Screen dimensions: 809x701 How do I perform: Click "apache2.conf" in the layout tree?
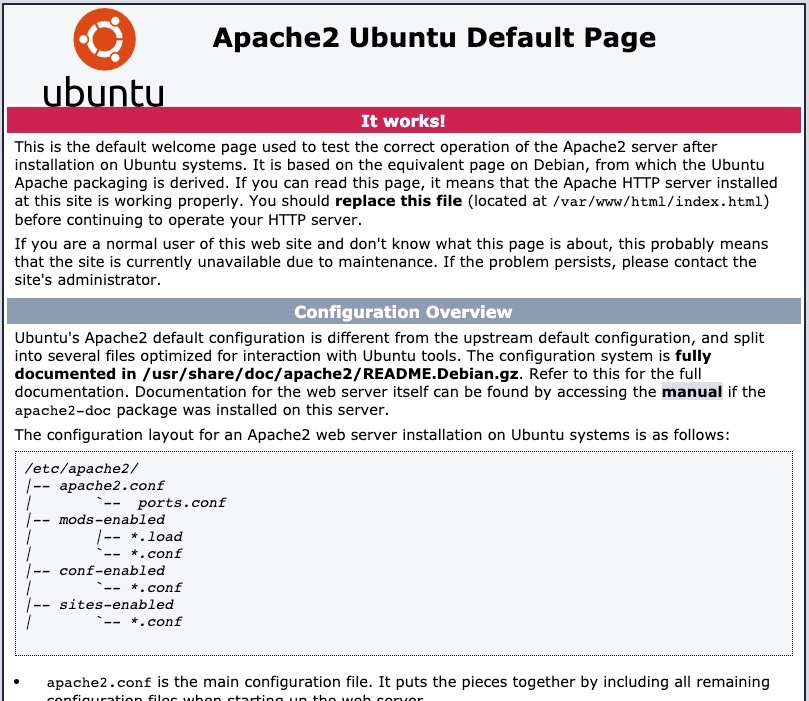click(111, 485)
